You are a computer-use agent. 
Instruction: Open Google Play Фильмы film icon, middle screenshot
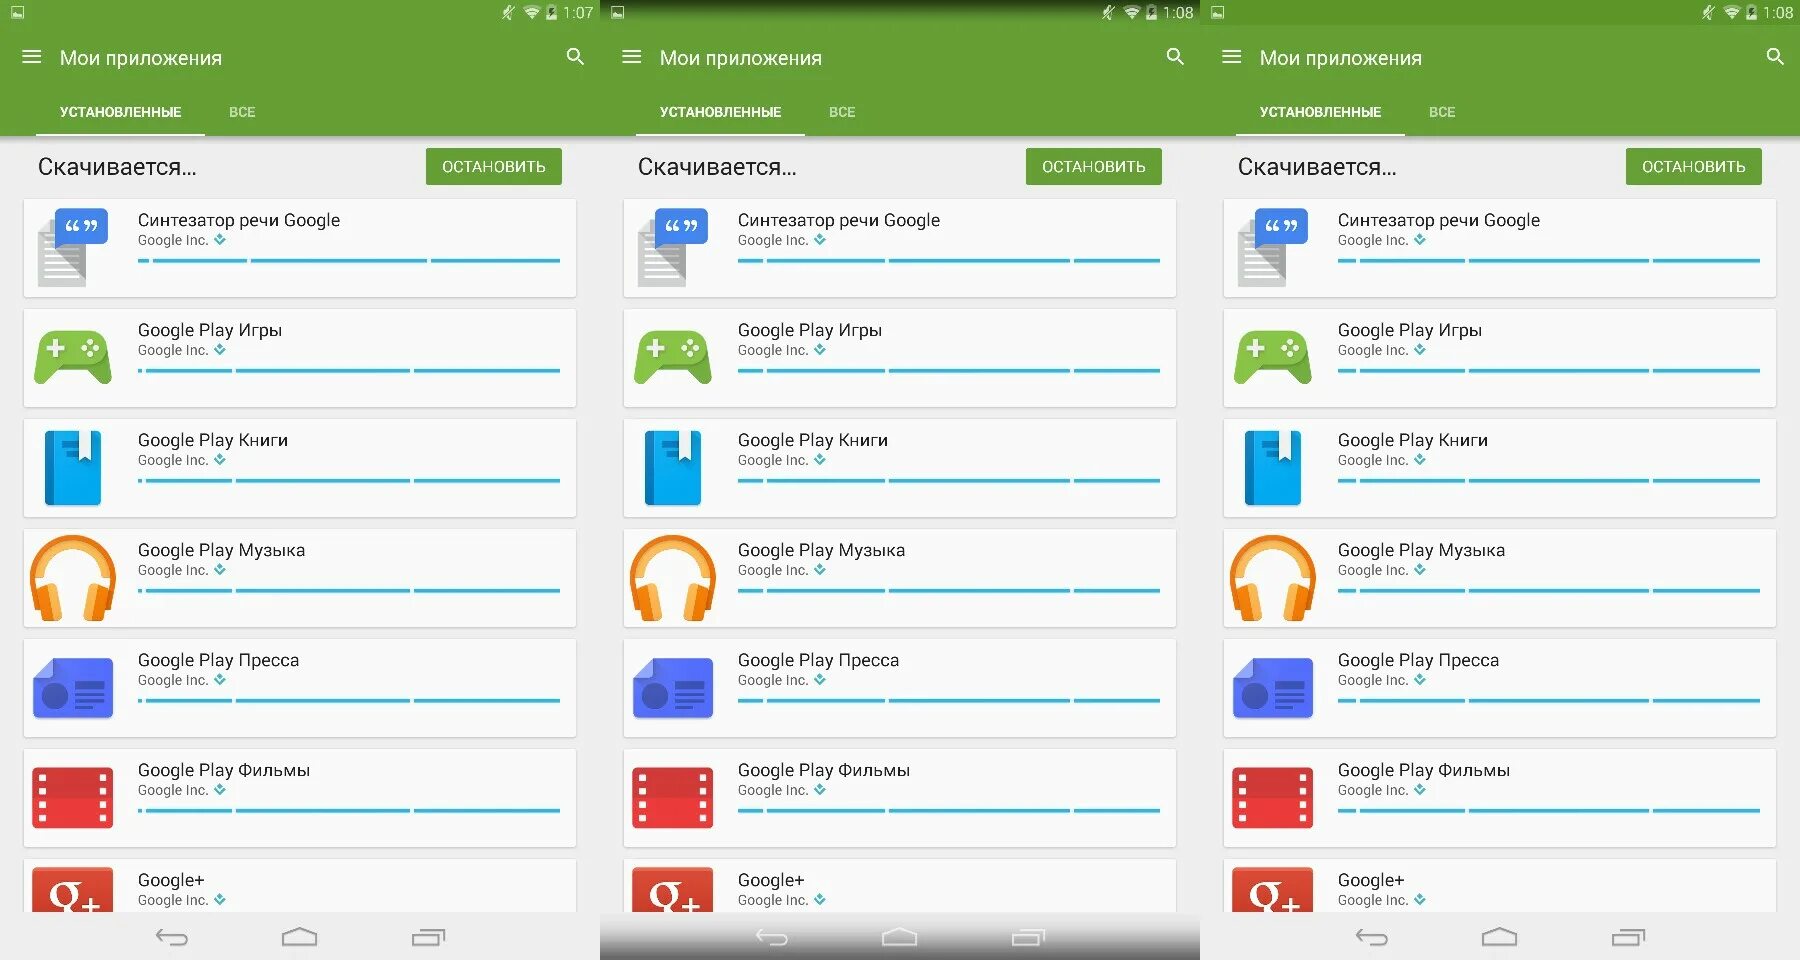[673, 798]
